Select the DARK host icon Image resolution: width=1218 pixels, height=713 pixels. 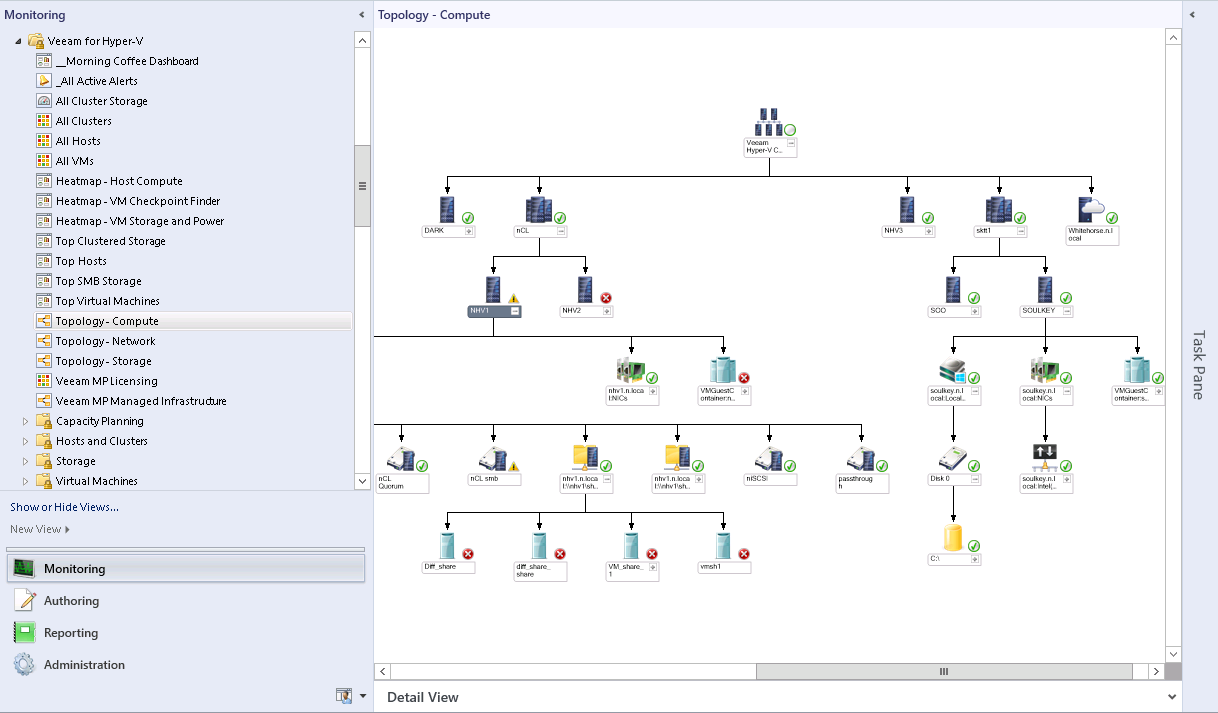447,209
